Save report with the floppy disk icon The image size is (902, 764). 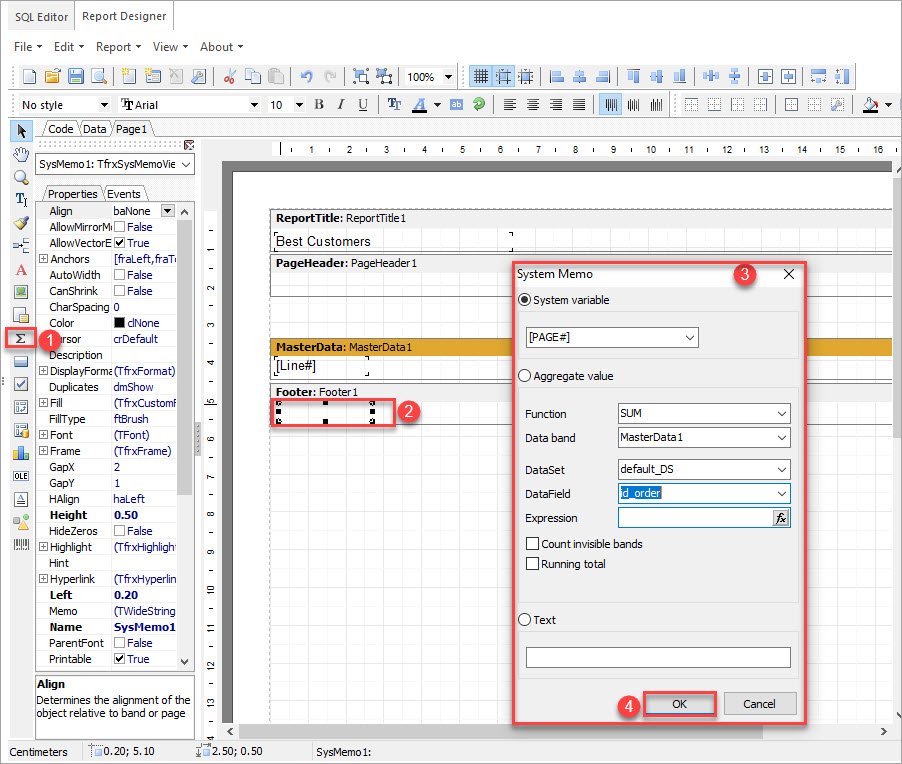coord(76,76)
